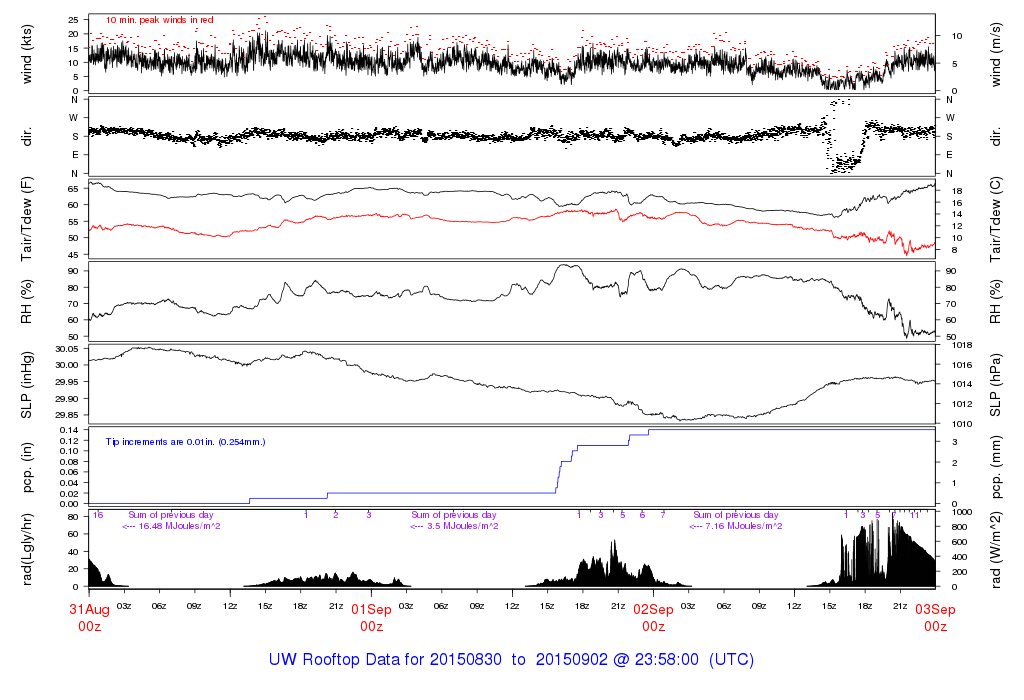This screenshot has height=700, width=1024.
Task: Click the '65' tick on Tair/Tdew (F) axis
Action: pyautogui.click(x=73, y=189)
